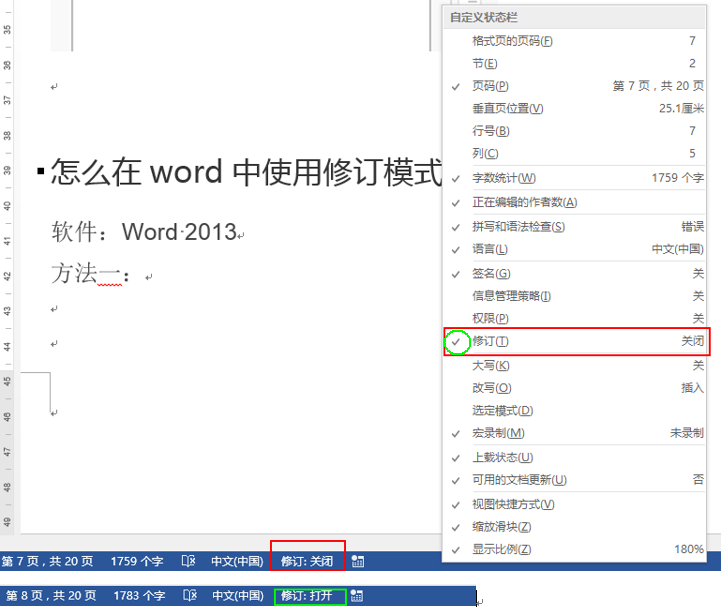Choose 垂直页位置(V) in status bar menu
The image size is (721, 611).
click(575, 108)
